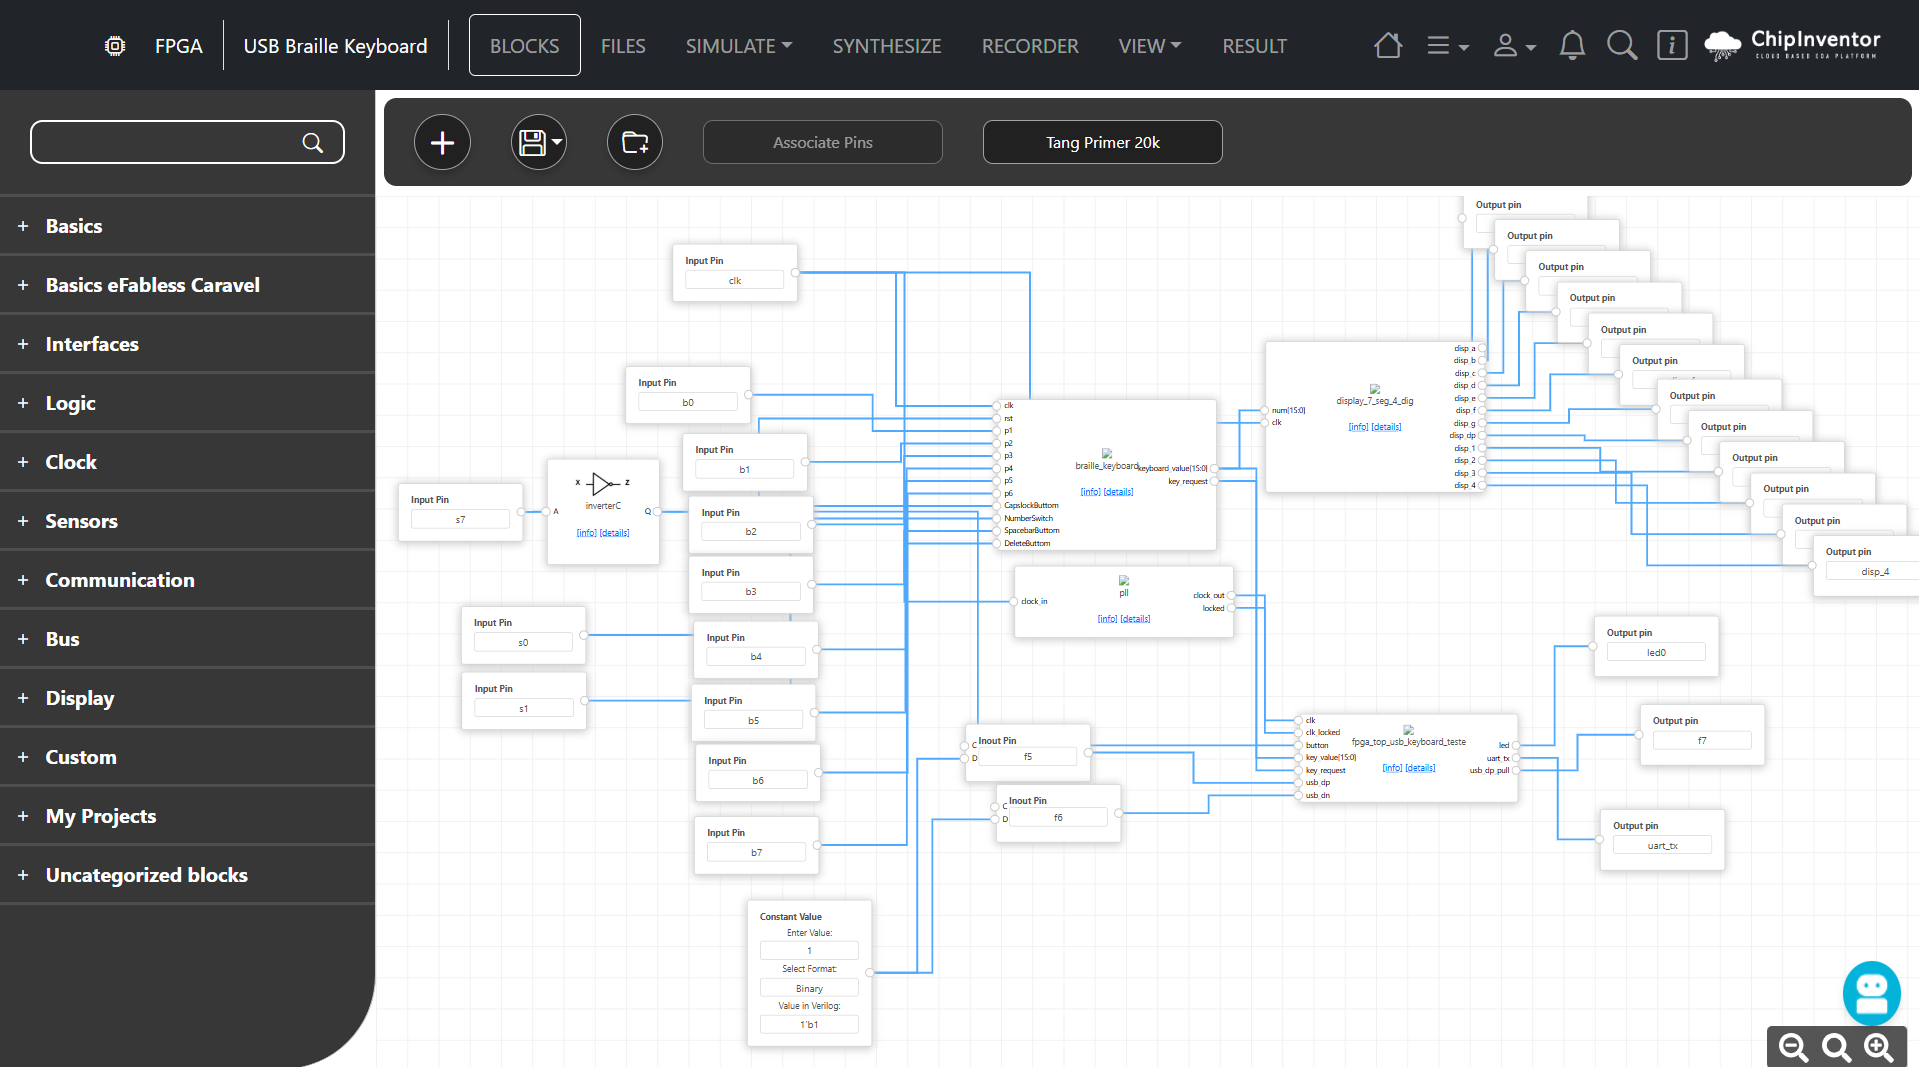This screenshot has height=1067, width=1919.
Task: Click the Tang Primer 20k button
Action: pyautogui.click(x=1102, y=143)
